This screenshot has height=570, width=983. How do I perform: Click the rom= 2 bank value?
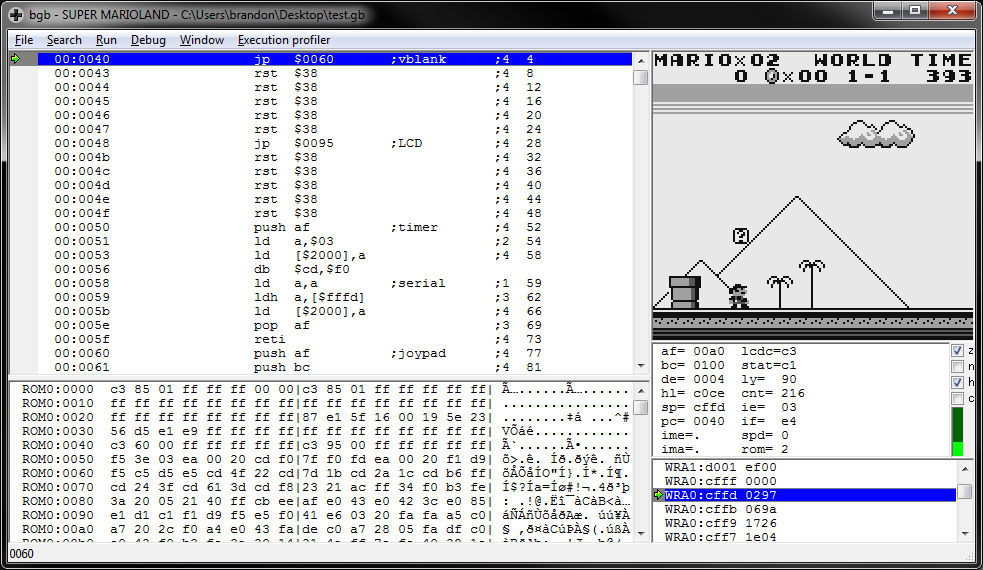(x=765, y=450)
